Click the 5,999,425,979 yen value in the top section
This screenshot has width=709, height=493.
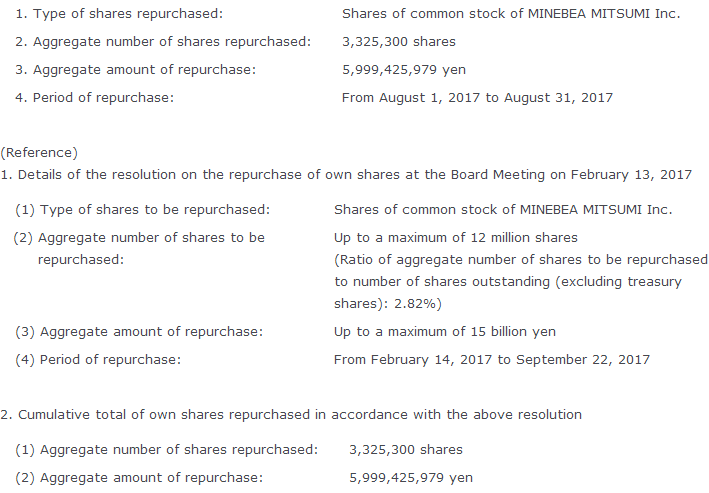(x=403, y=70)
